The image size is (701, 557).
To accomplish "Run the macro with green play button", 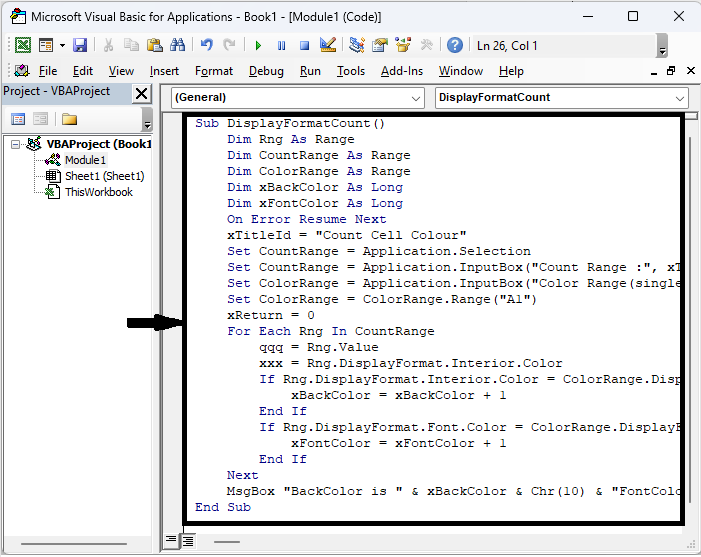I will (x=258, y=46).
